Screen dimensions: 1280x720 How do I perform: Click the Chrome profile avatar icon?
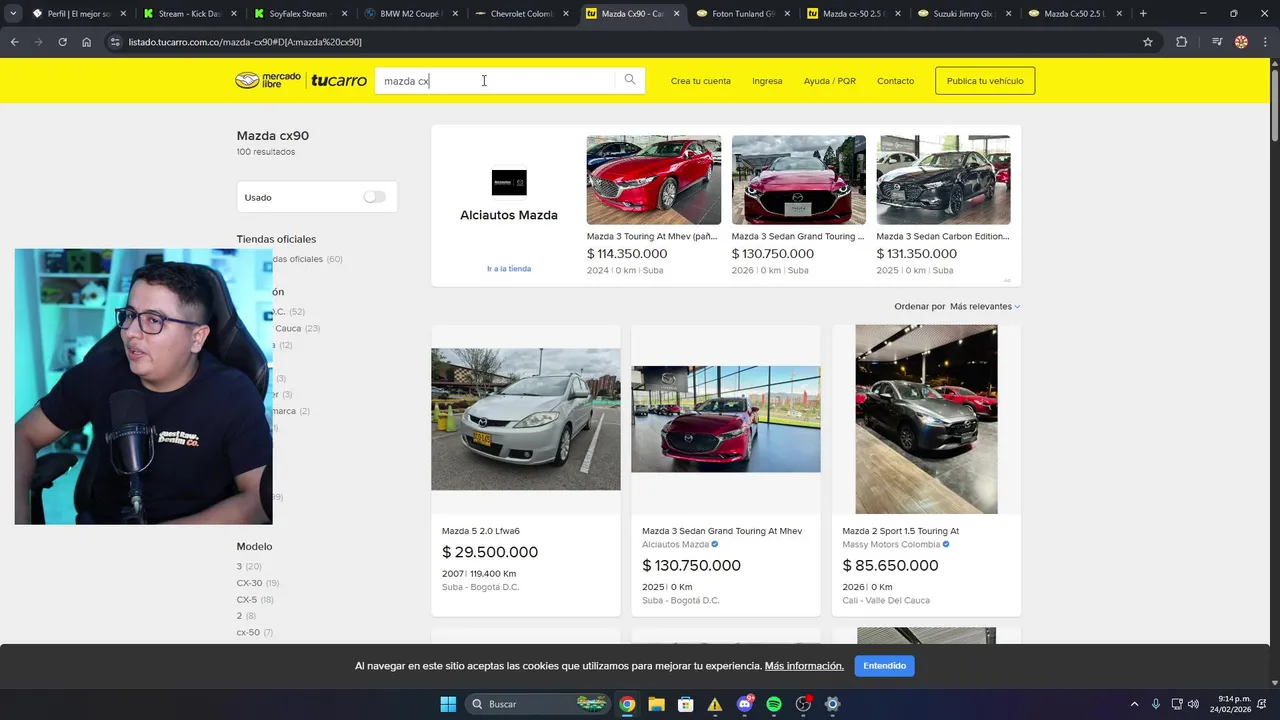click(1241, 42)
